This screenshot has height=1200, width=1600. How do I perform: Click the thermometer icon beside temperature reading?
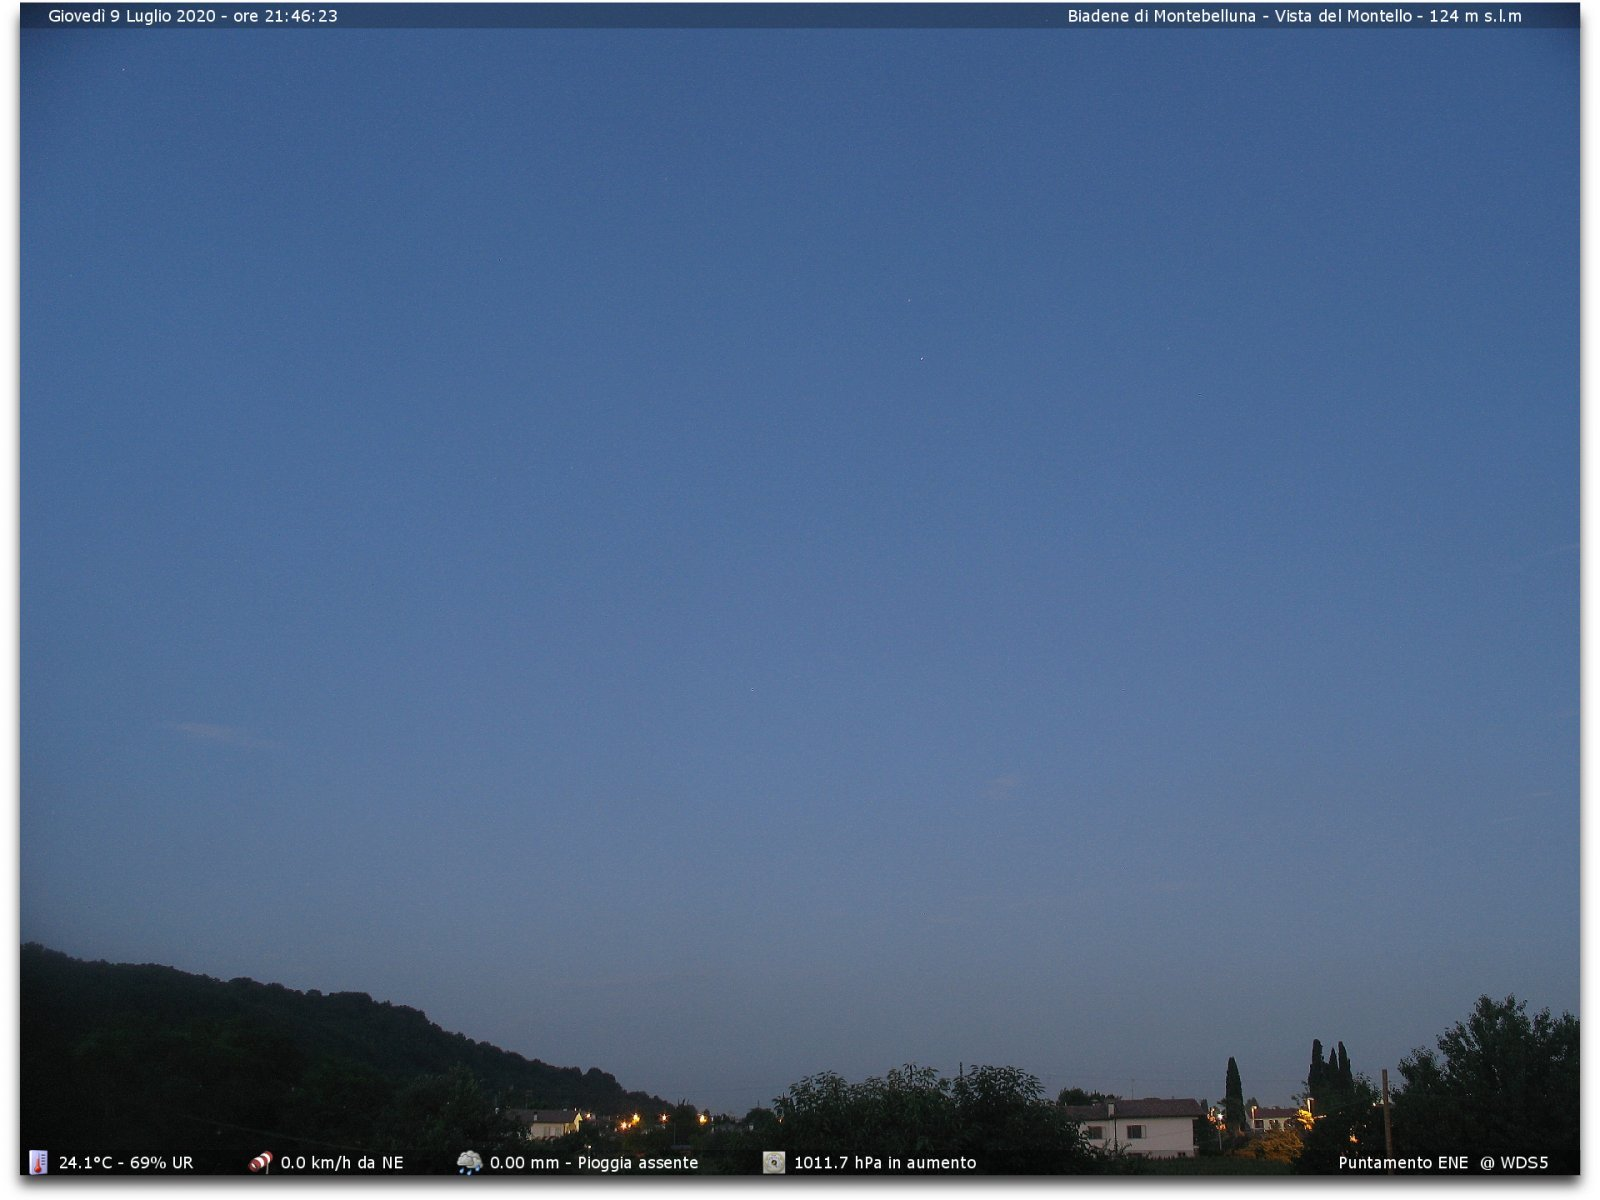(38, 1162)
